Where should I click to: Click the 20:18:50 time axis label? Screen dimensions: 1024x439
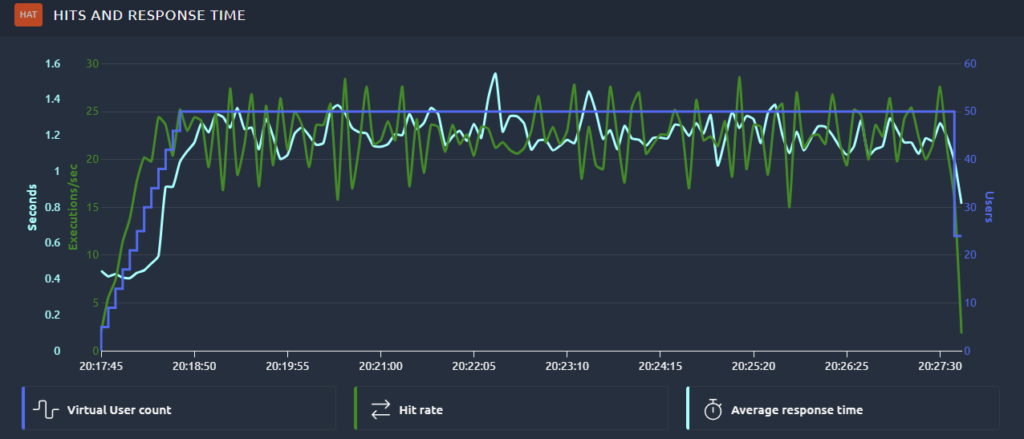194,366
